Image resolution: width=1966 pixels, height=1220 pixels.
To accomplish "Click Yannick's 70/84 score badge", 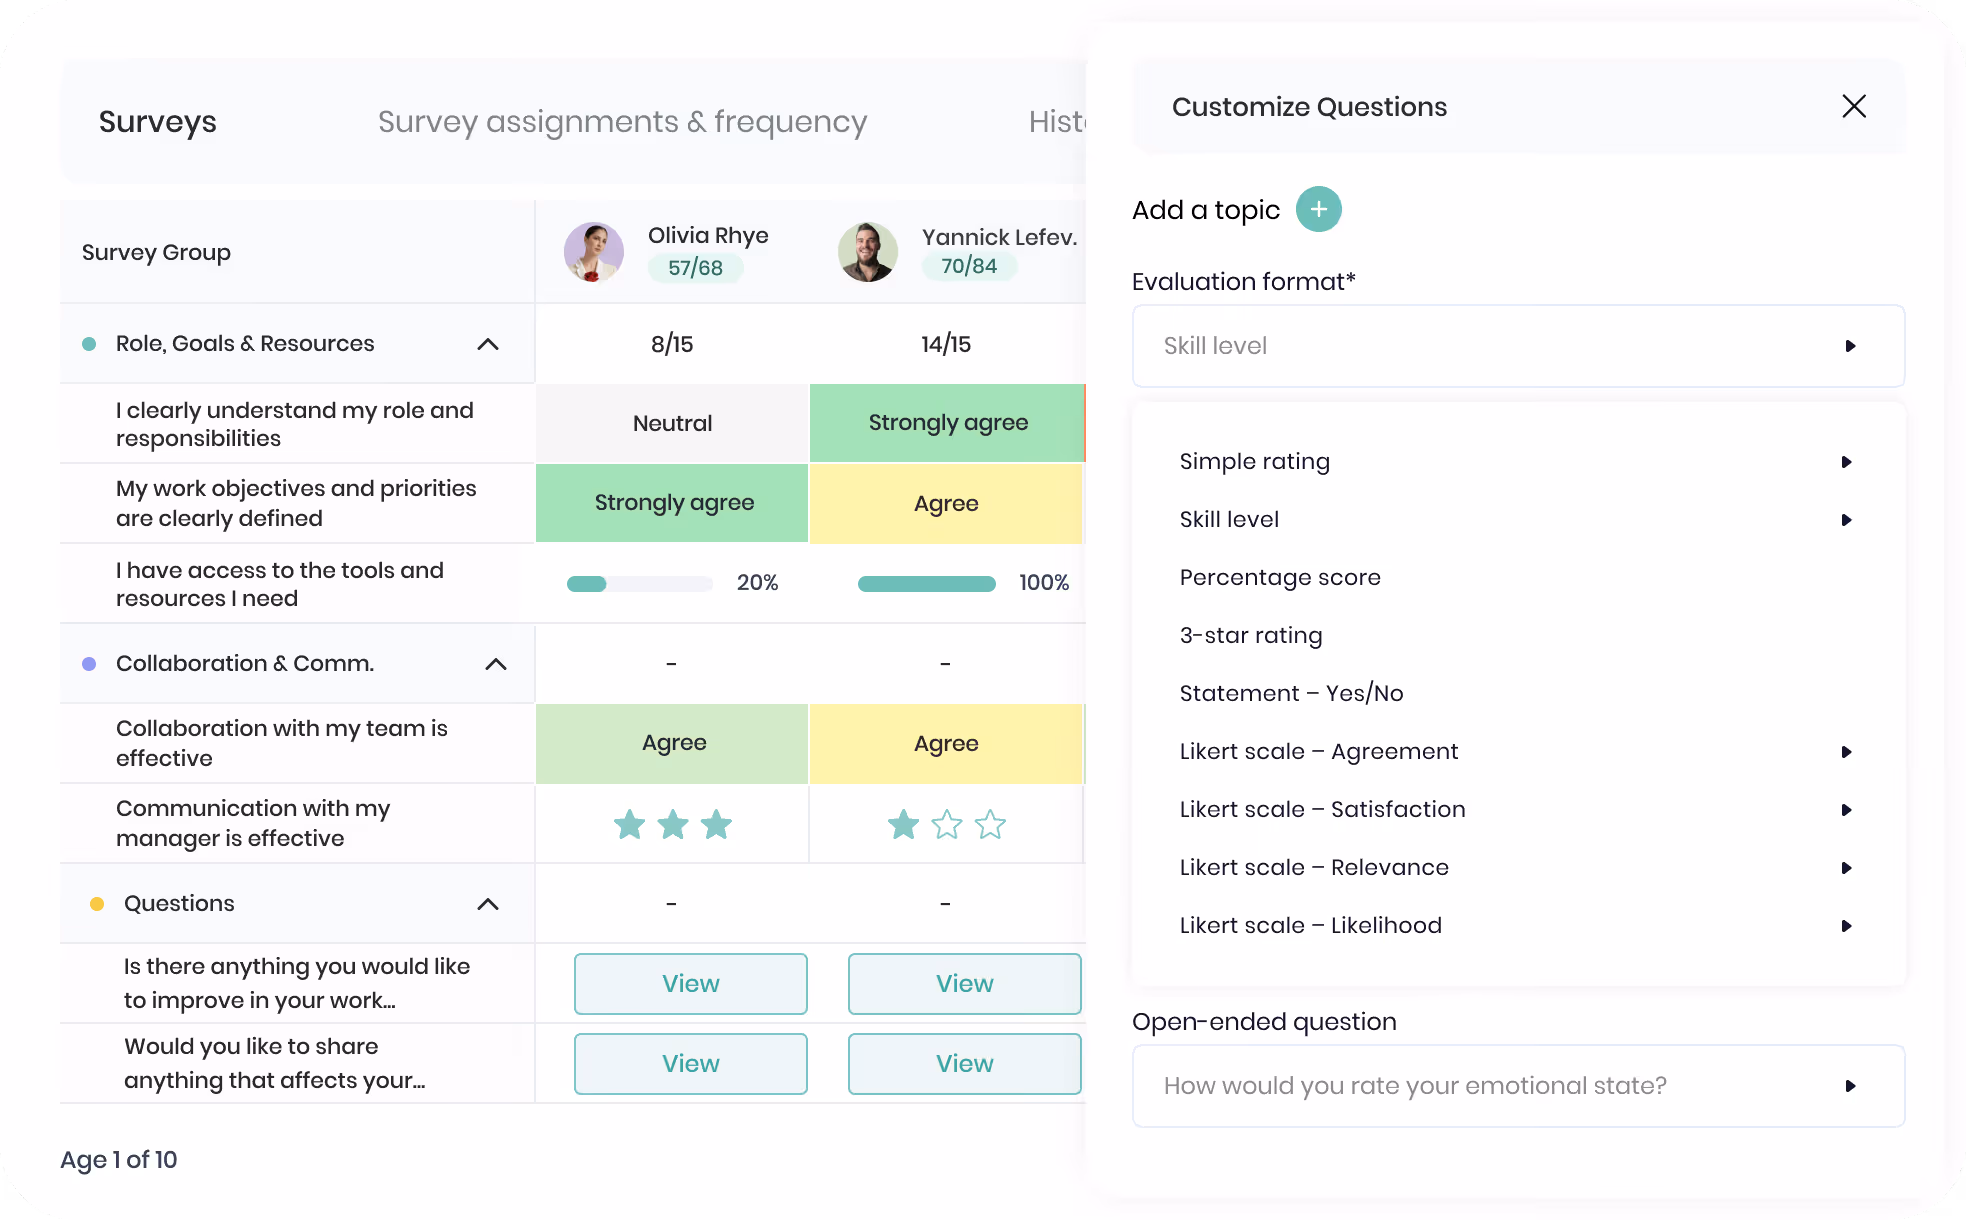I will tap(969, 266).
